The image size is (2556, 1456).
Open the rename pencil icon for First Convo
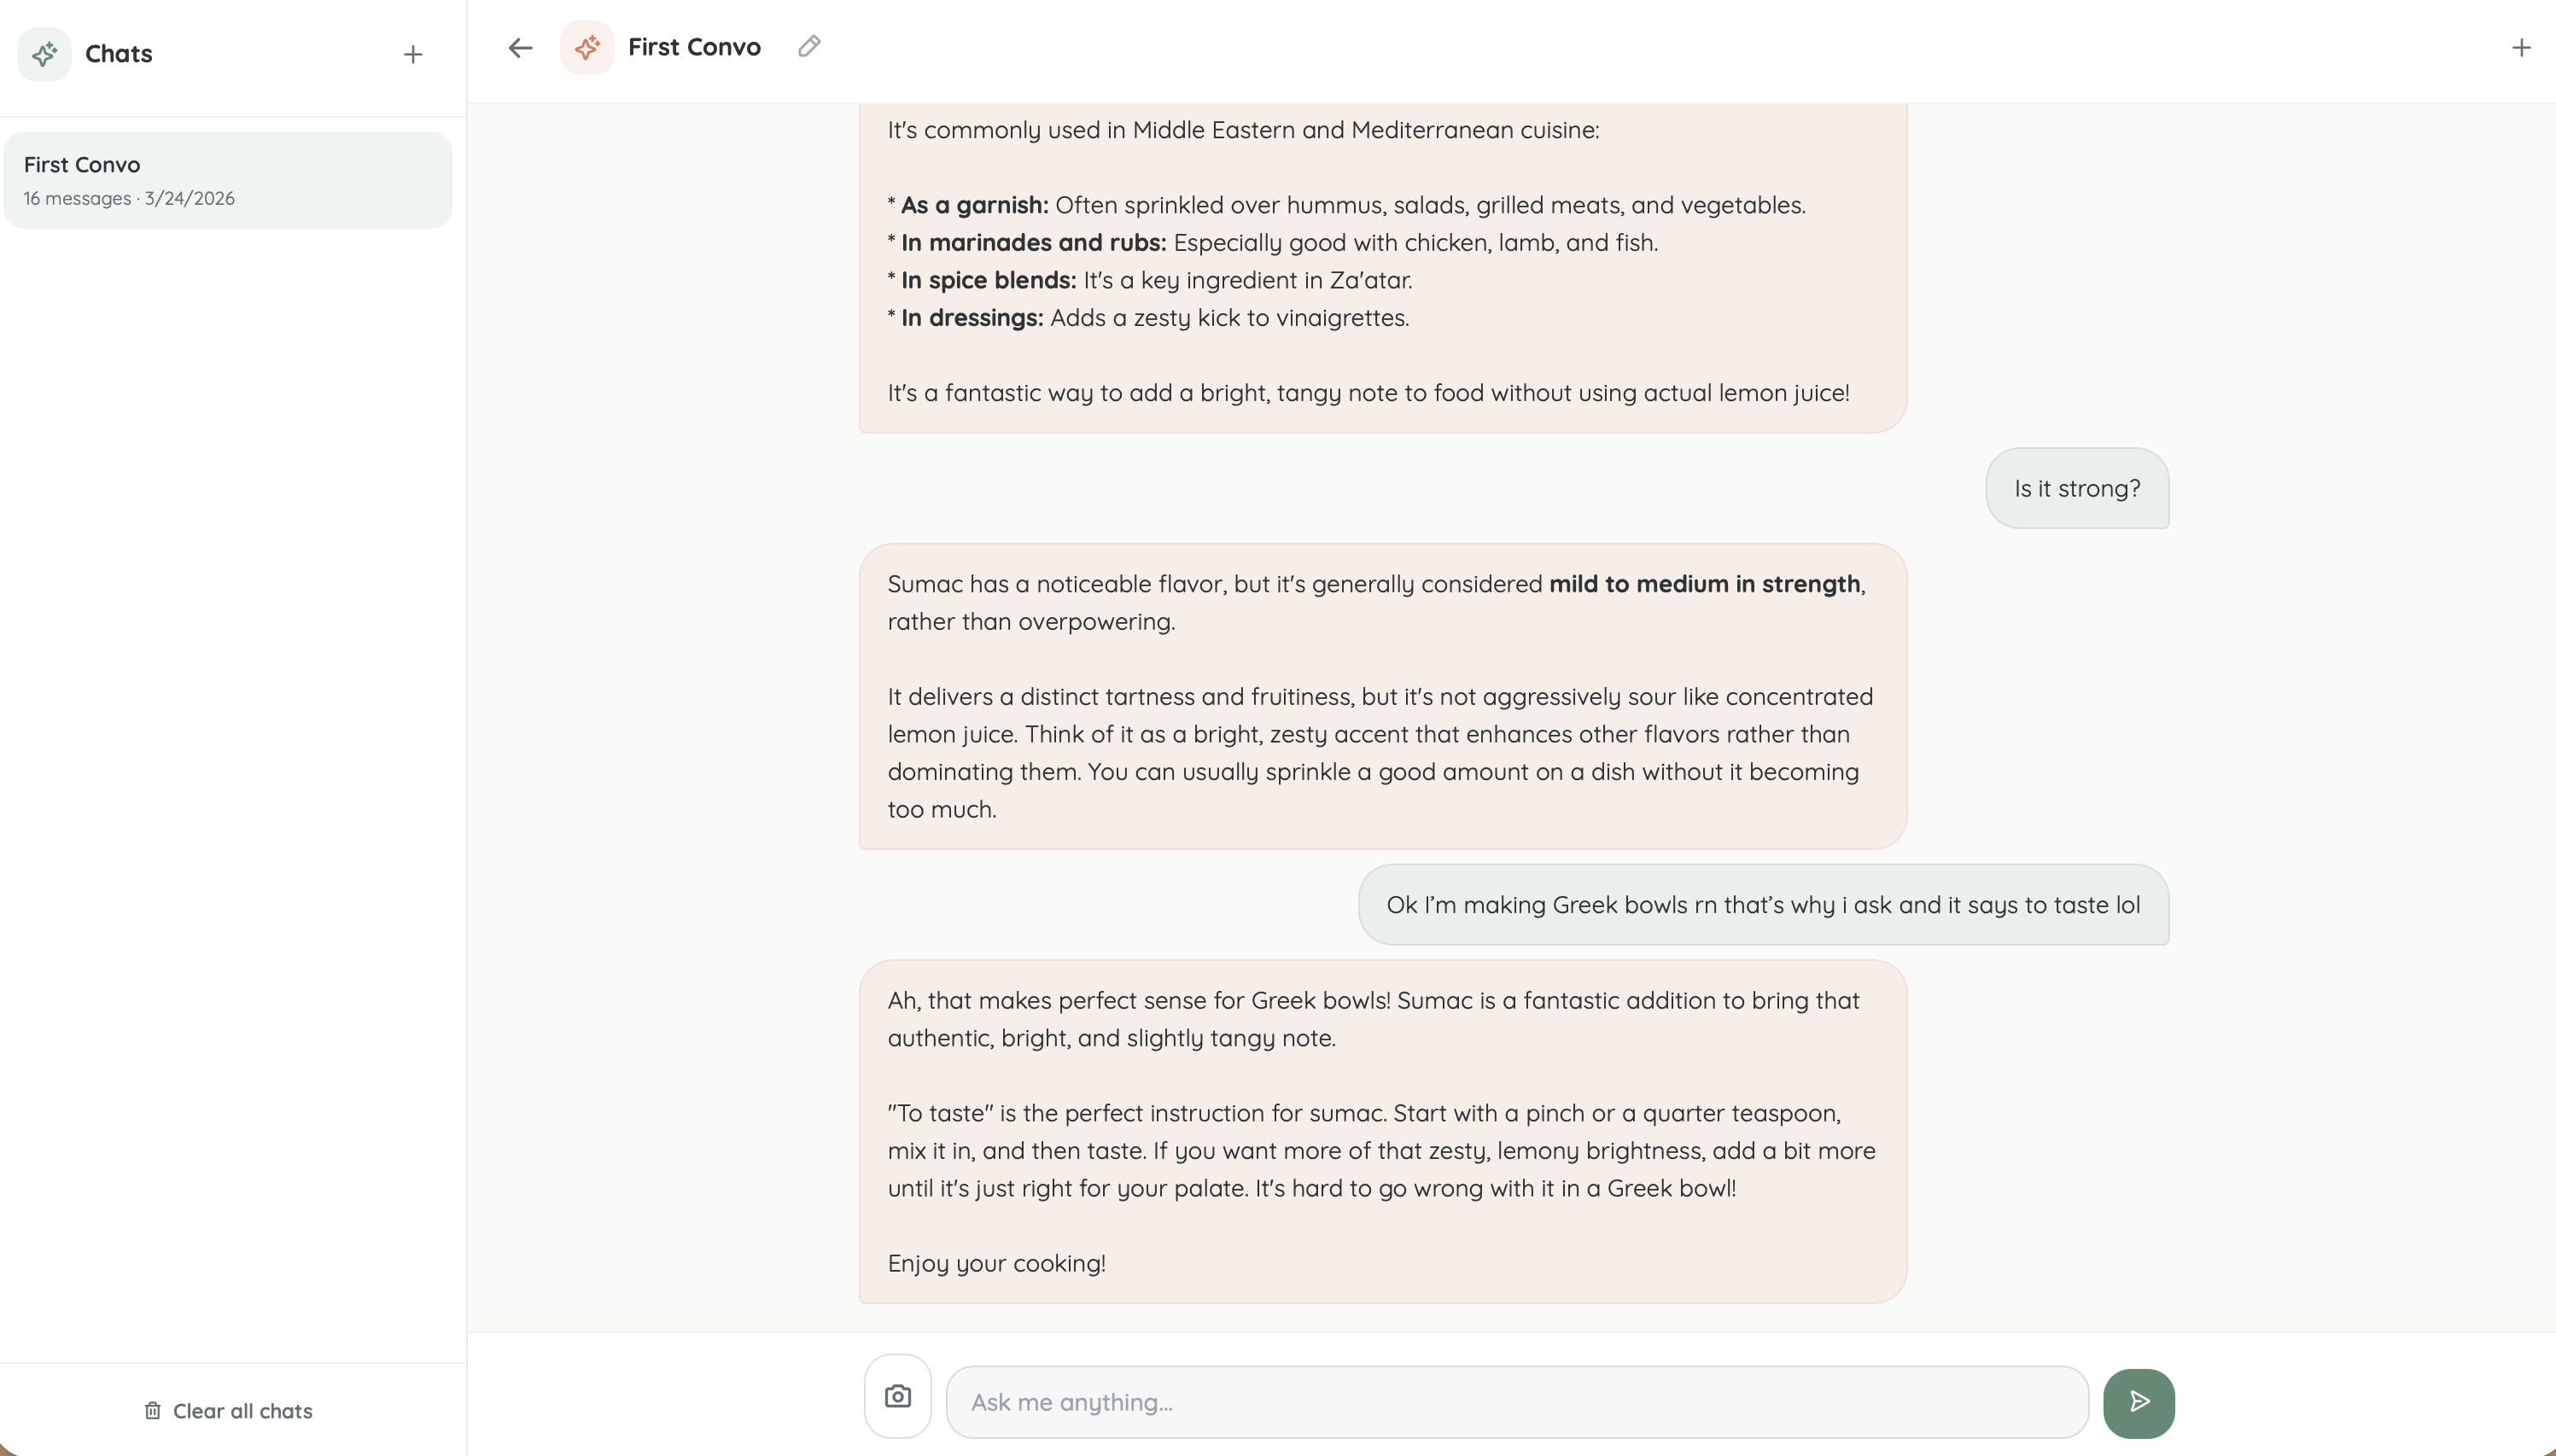809,46
